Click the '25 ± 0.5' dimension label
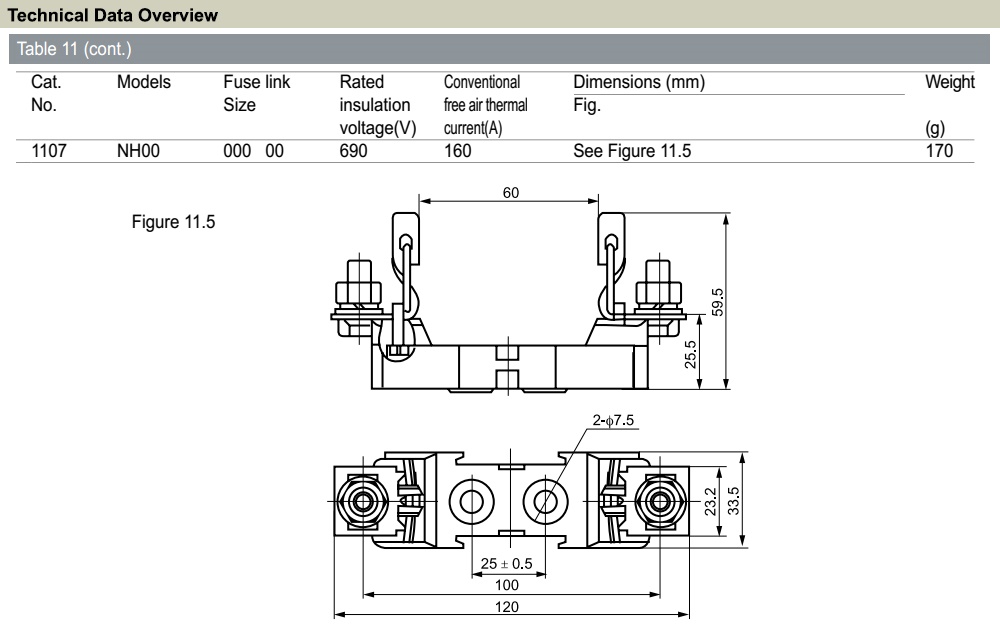The width and height of the screenshot is (1000, 630). point(506,564)
